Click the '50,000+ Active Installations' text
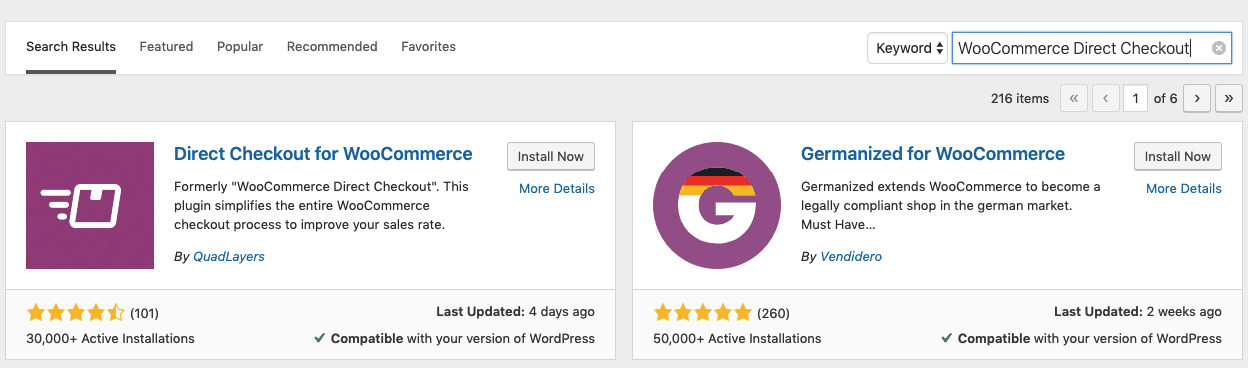Screen dimensions: 1248x368 point(737,338)
